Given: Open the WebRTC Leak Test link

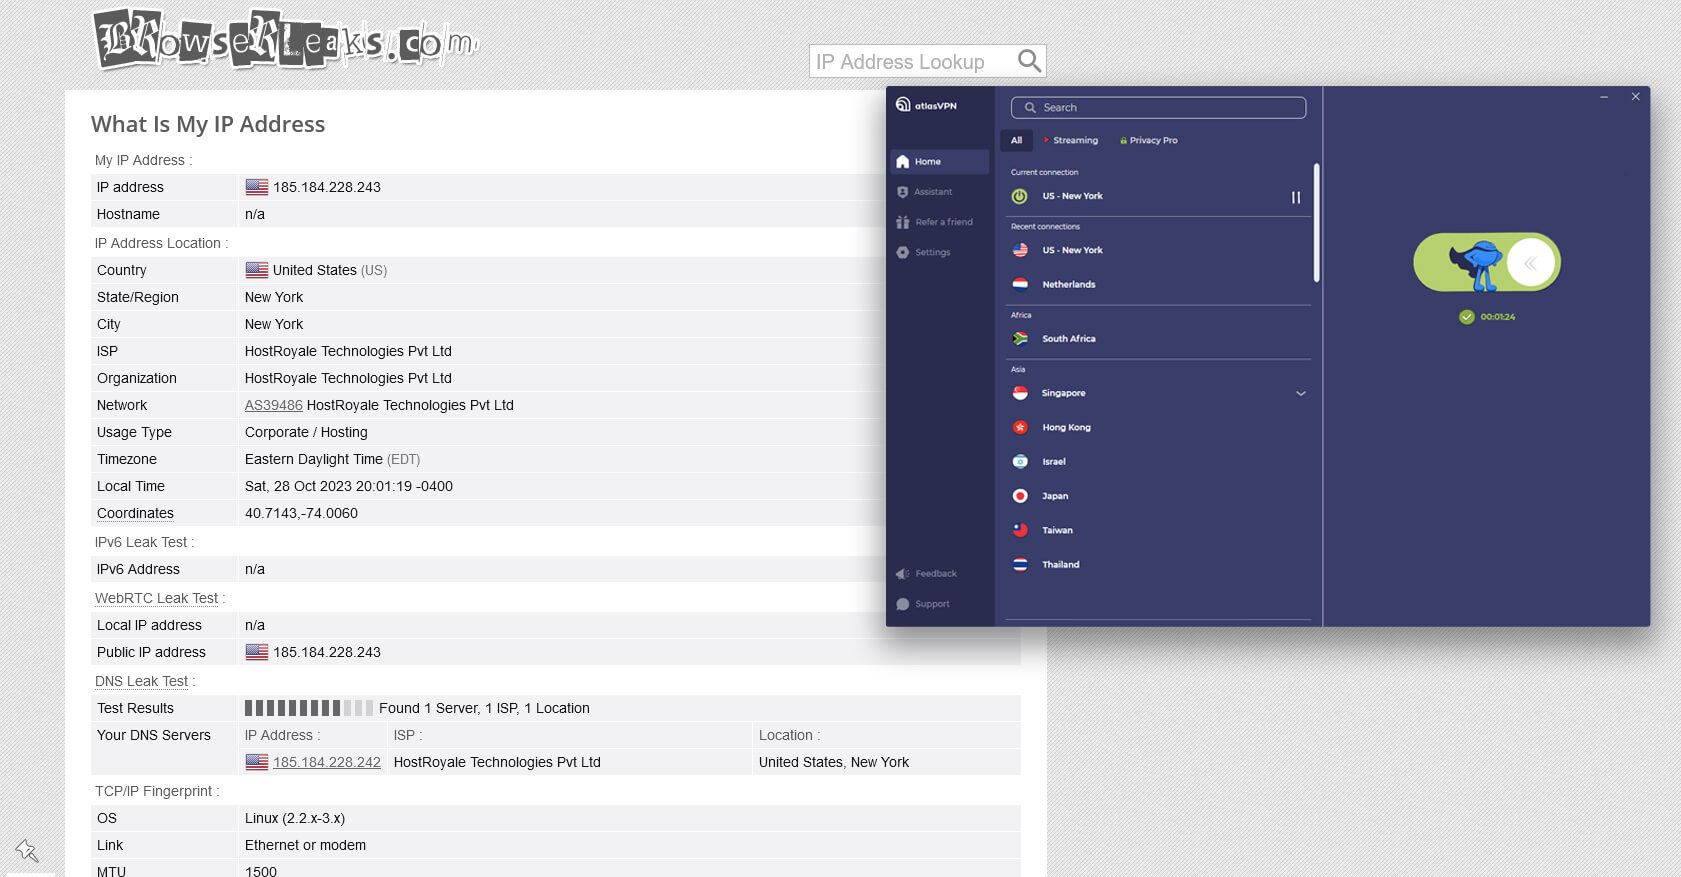Looking at the screenshot, I should pos(156,598).
